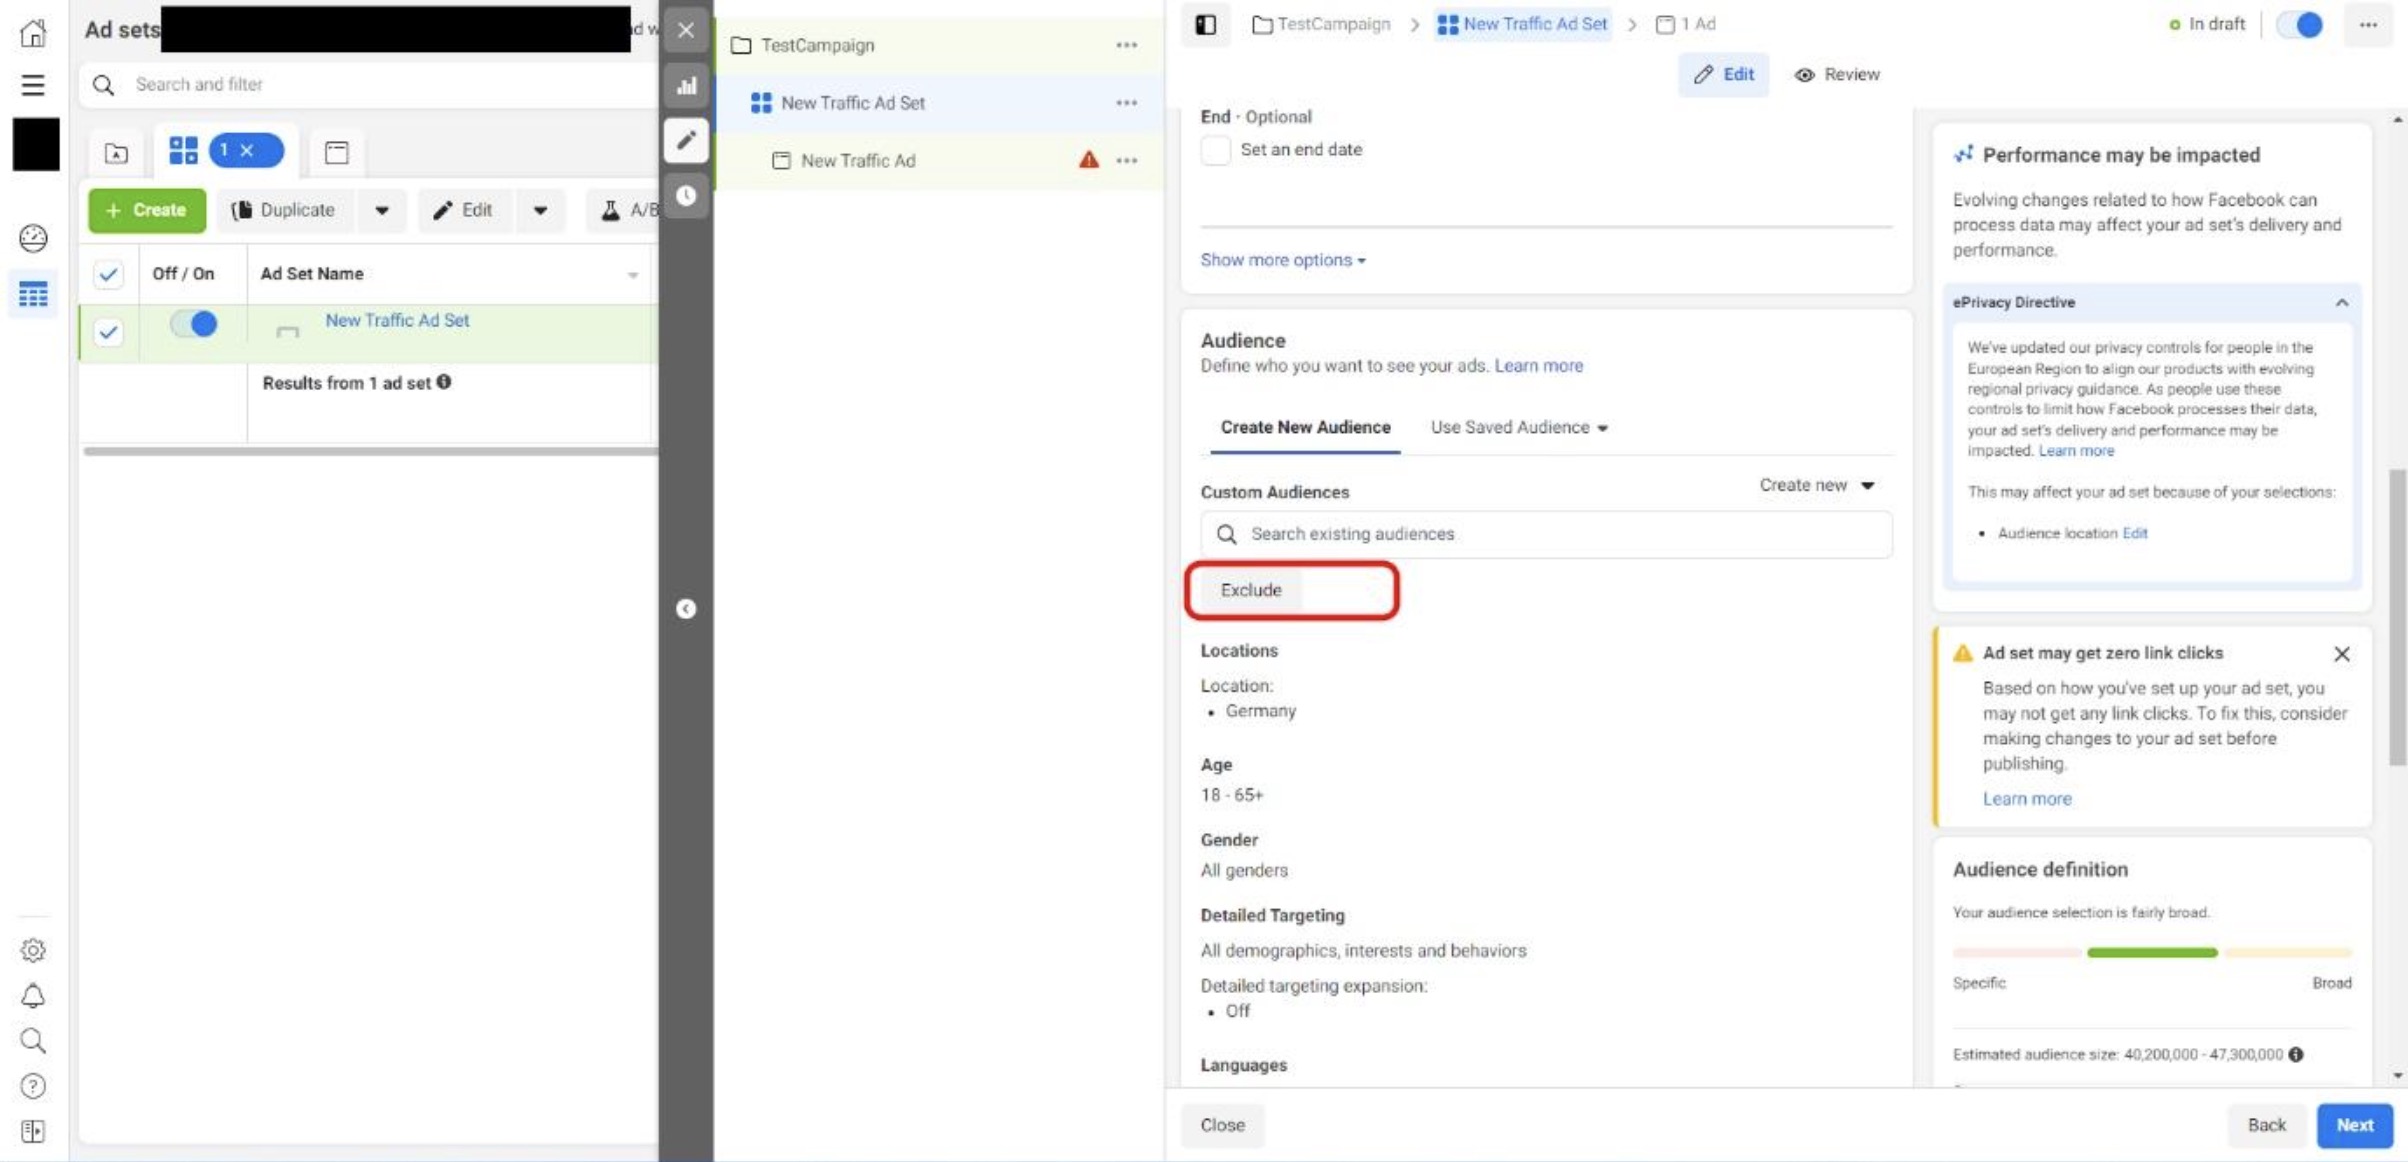Image resolution: width=2408 pixels, height=1162 pixels.
Task: Click the green Create button
Action: pos(146,210)
